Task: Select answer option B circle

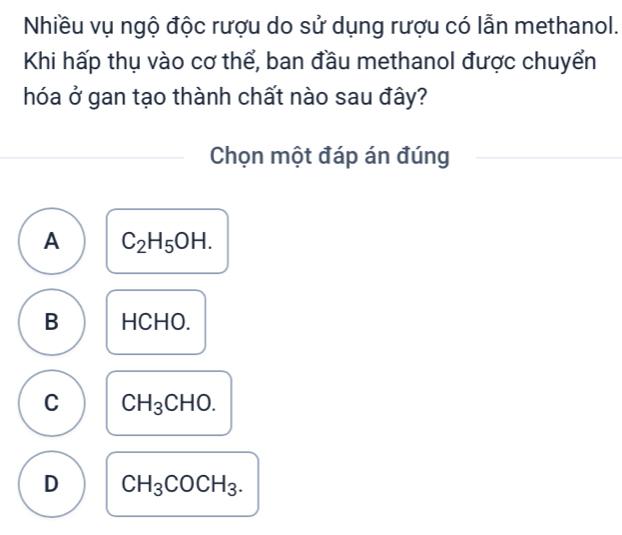Action: point(53,322)
